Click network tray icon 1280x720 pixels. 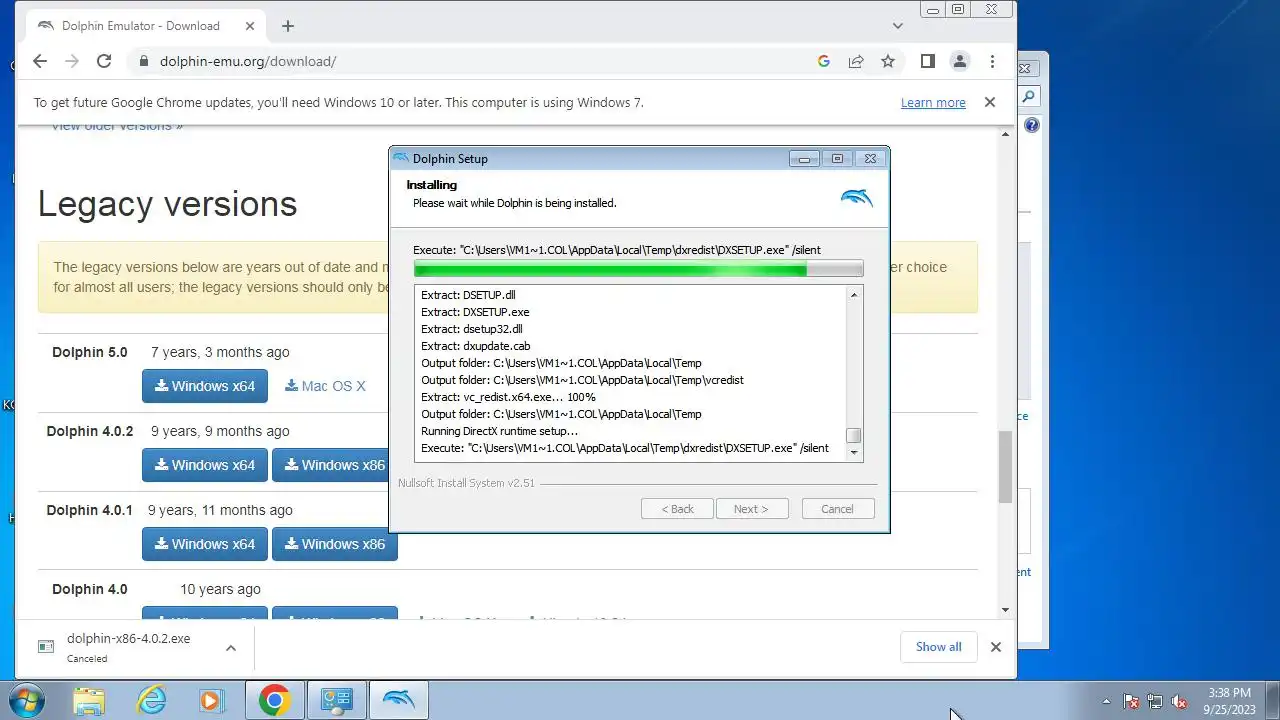coord(1155,701)
